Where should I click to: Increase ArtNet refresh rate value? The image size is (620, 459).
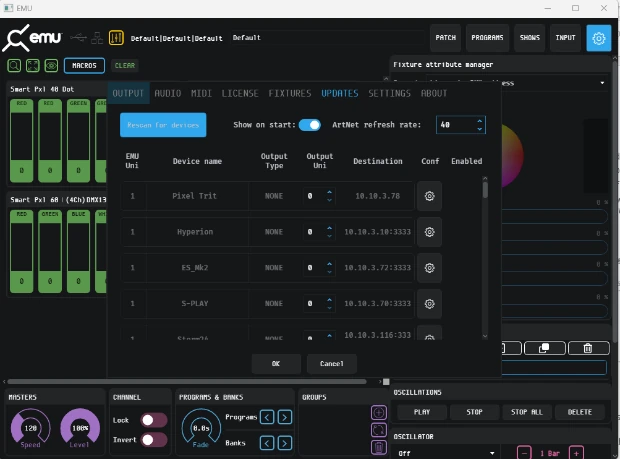coord(480,121)
